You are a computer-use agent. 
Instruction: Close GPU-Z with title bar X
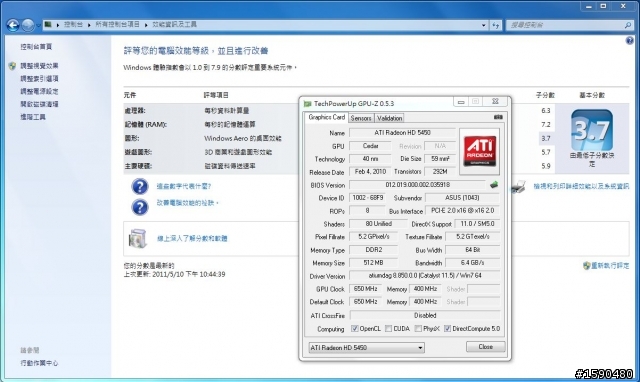[x=495, y=102]
